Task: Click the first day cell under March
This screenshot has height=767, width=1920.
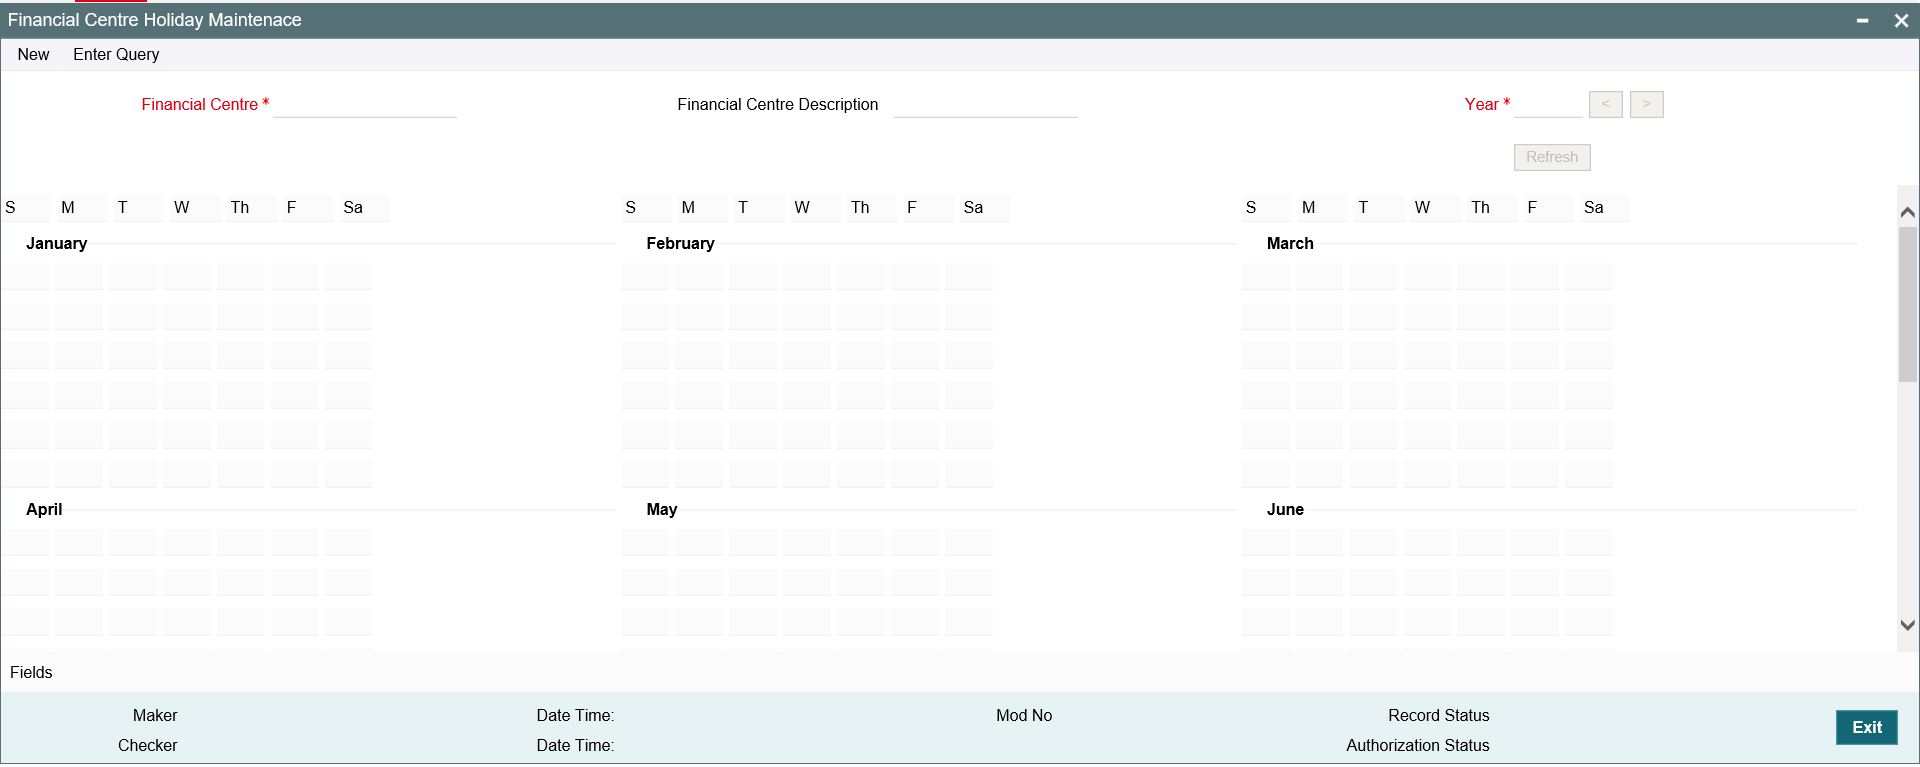Action: tap(1265, 277)
